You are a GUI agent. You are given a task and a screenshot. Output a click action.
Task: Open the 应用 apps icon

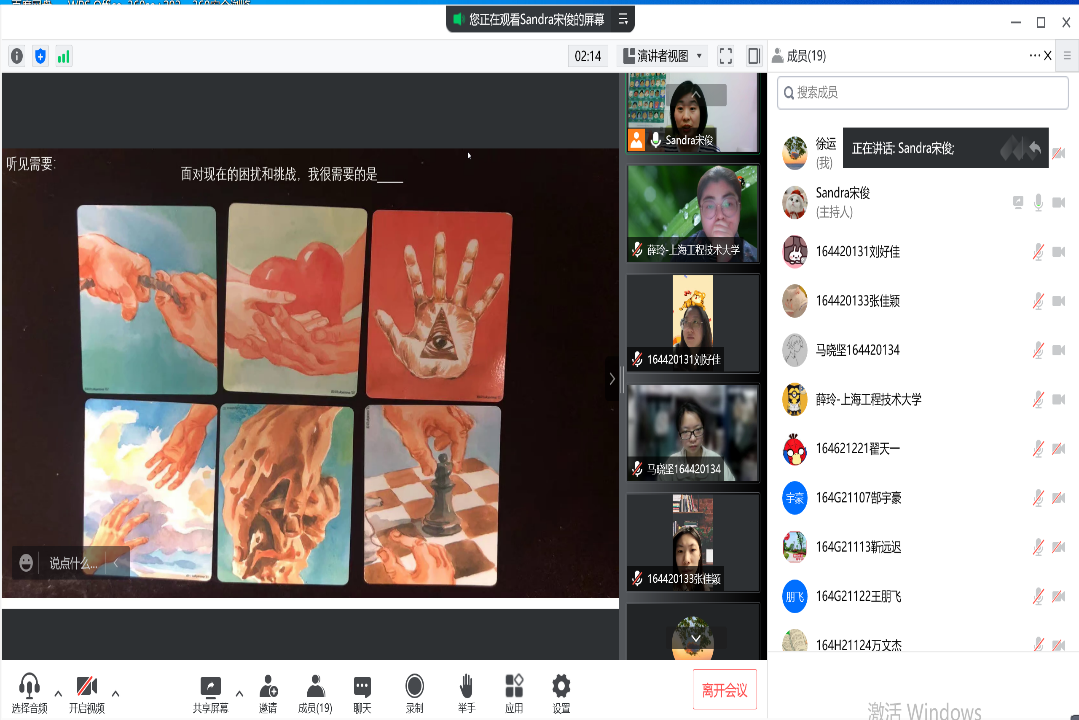(514, 686)
